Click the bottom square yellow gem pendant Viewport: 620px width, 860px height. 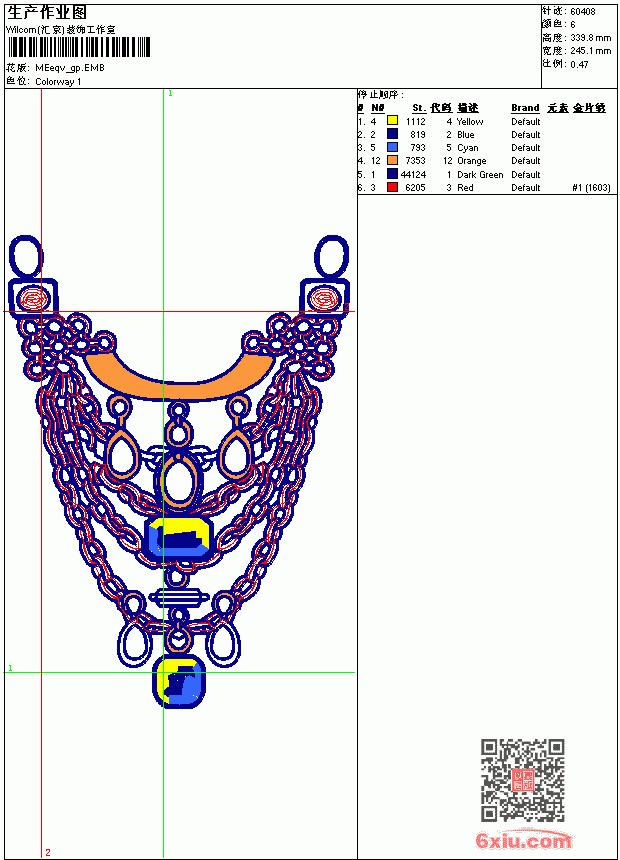tap(178, 682)
